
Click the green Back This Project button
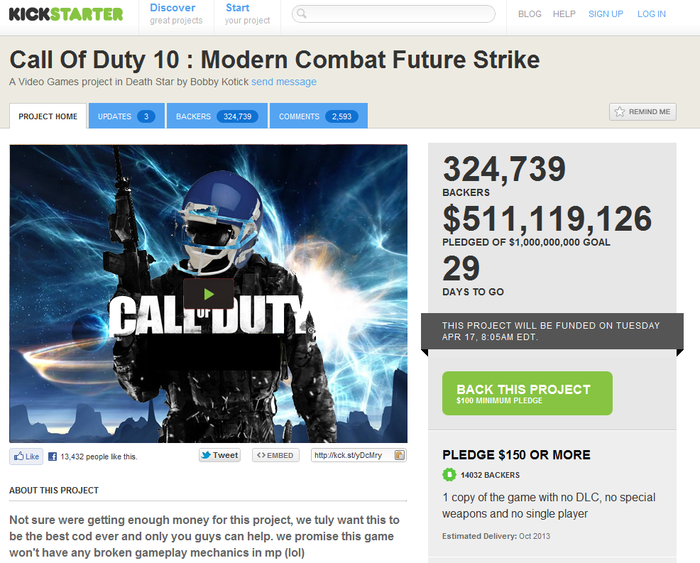point(527,394)
